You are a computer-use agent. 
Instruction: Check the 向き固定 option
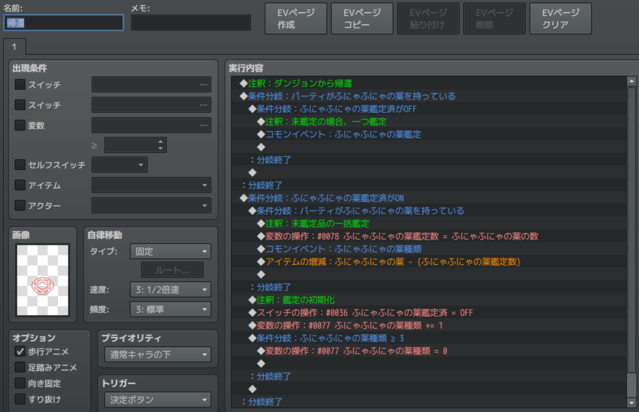point(20,383)
